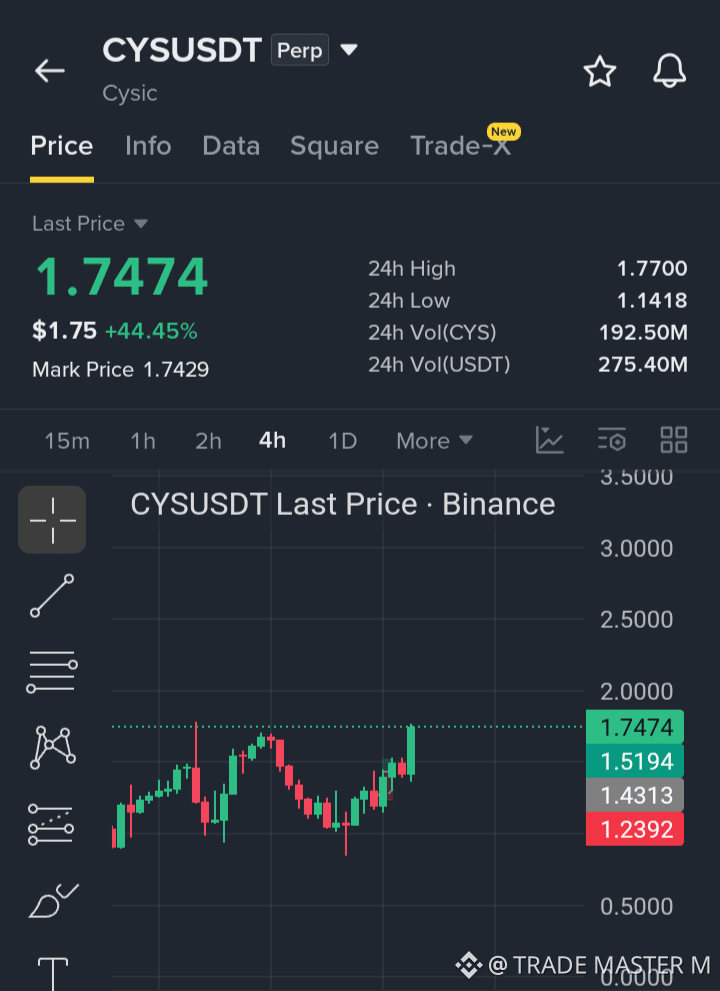
Task: Click the 2.5000 price axis label
Action: click(636, 620)
